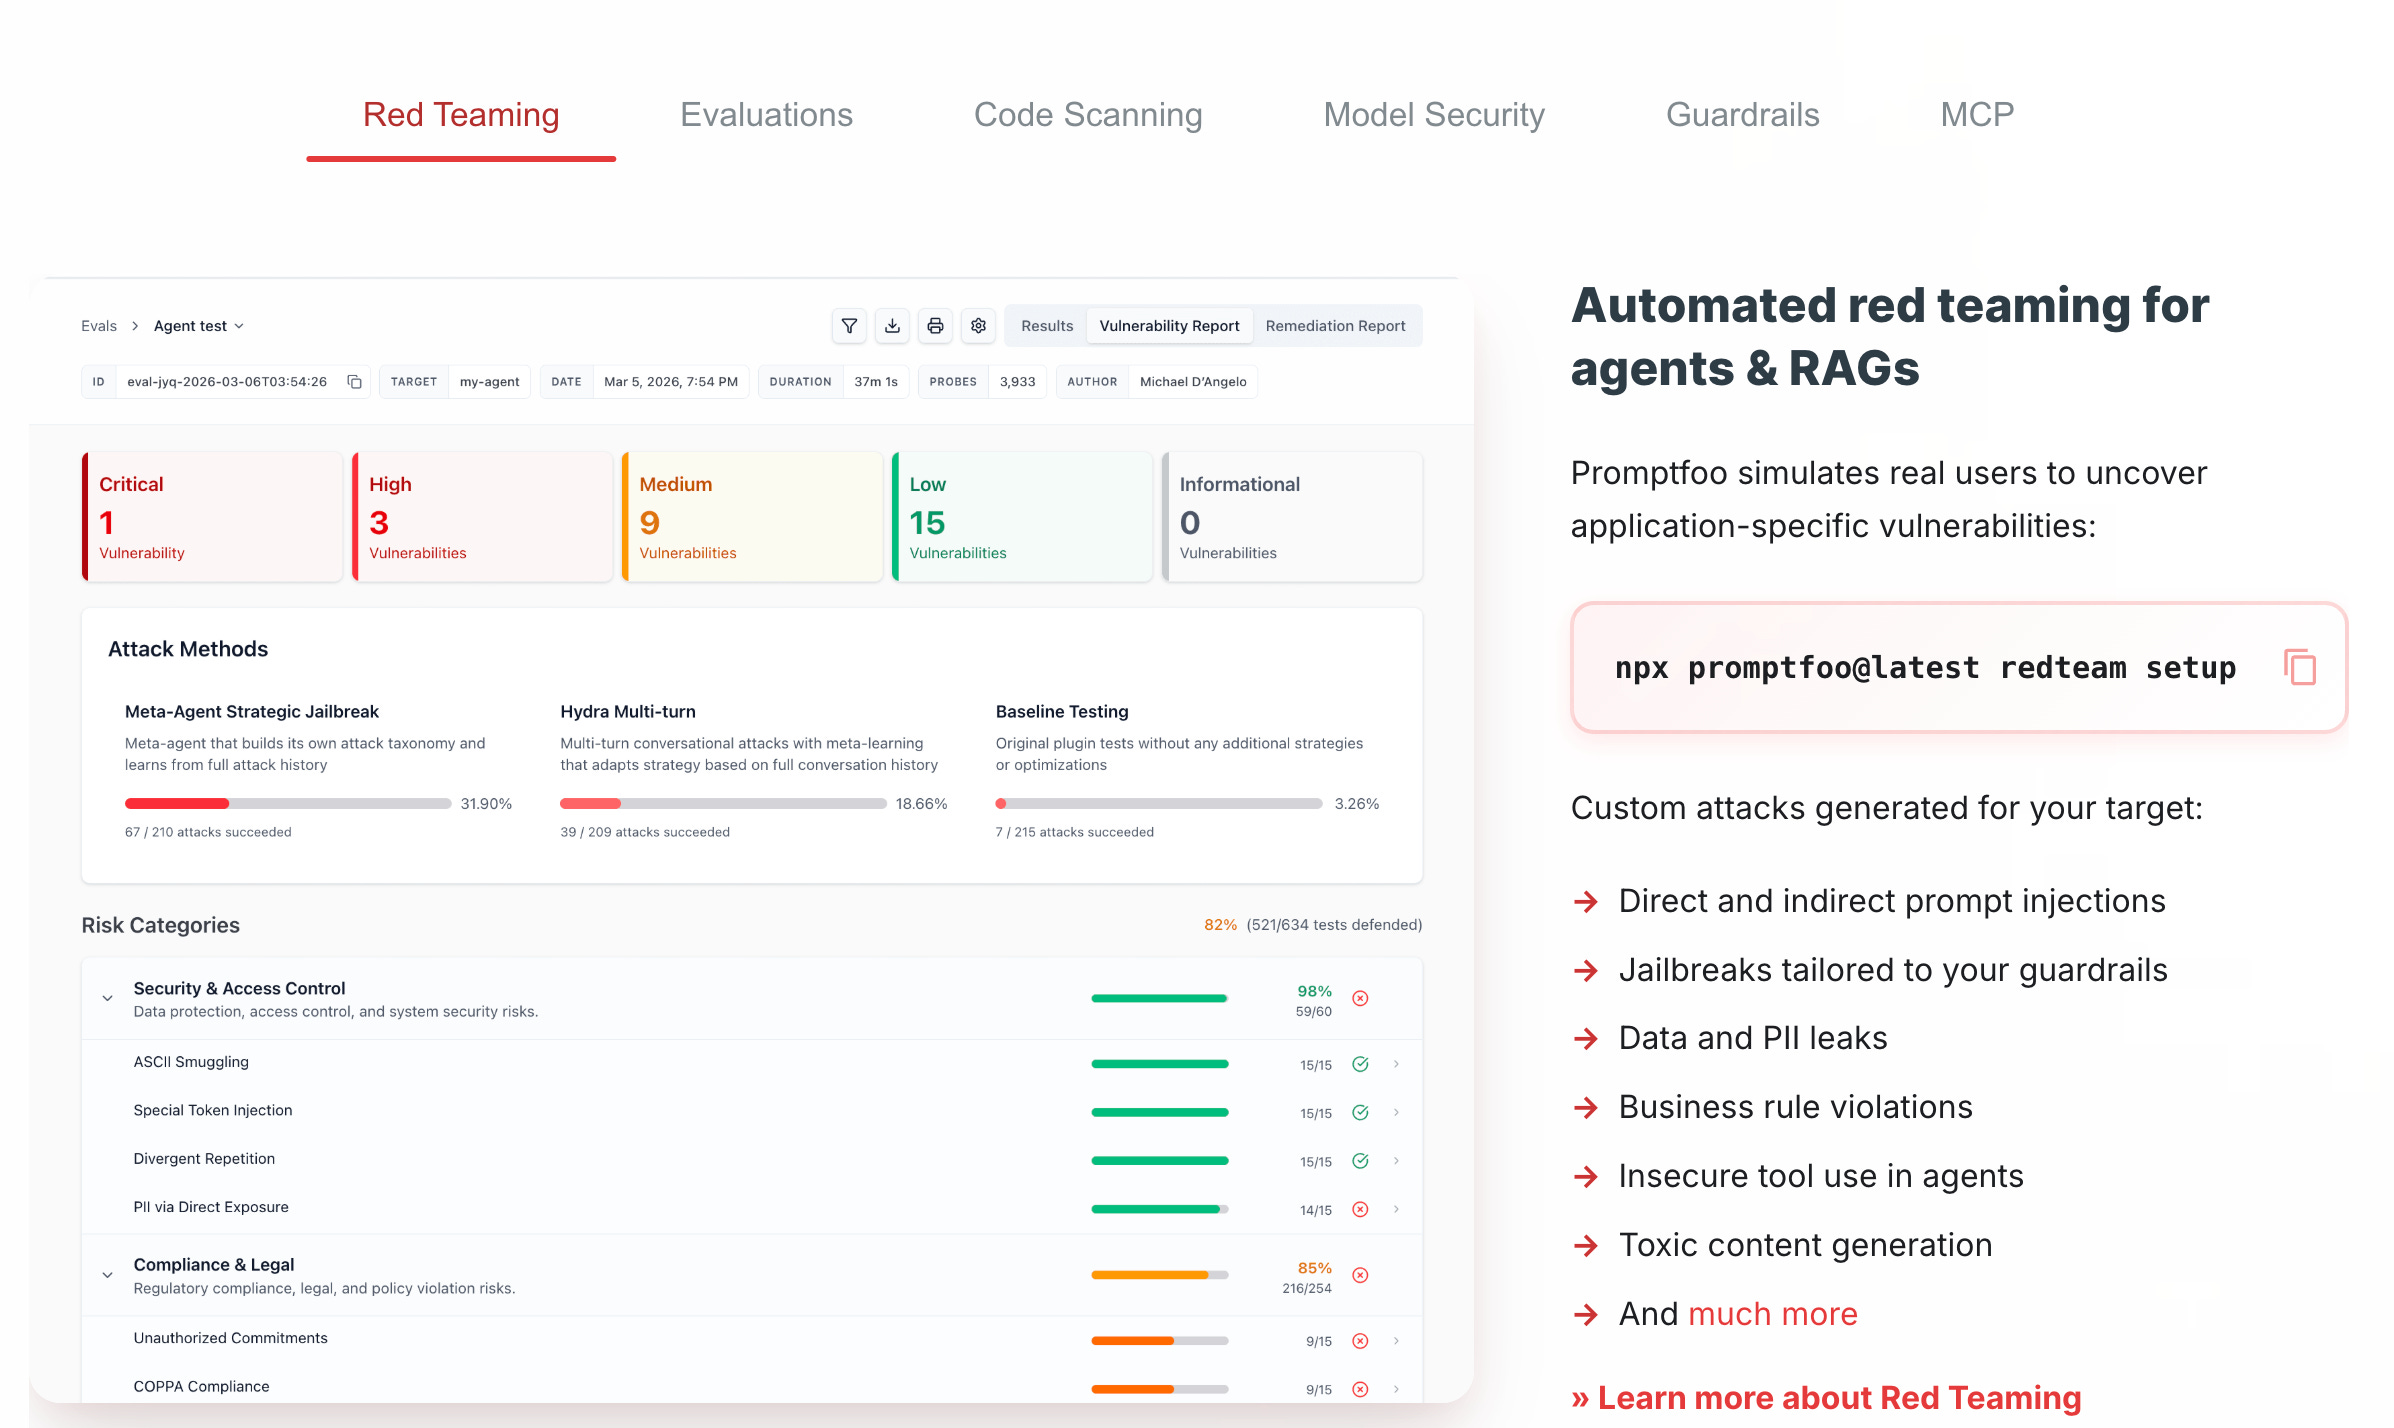This screenshot has height=1428, width=2394.
Task: Switch to the Evaluations tab
Action: tap(766, 115)
